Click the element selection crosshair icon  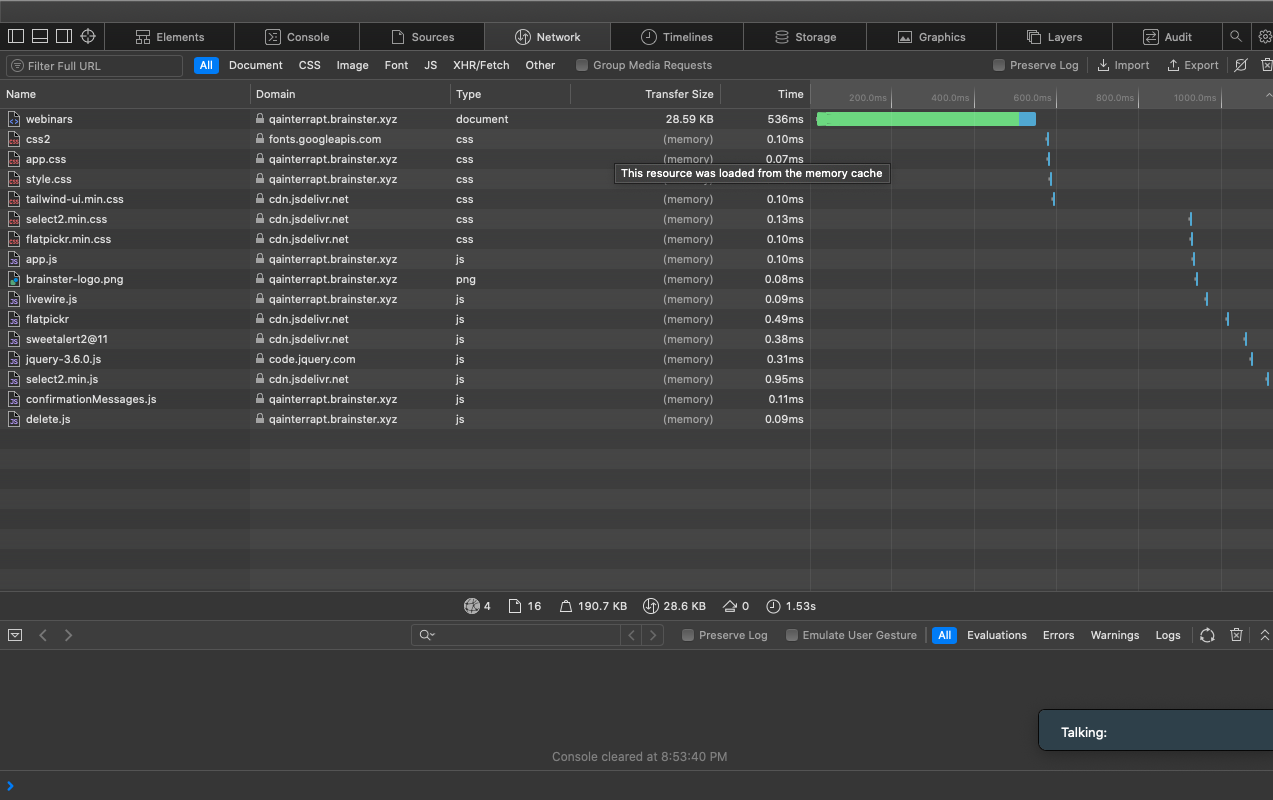click(88, 36)
